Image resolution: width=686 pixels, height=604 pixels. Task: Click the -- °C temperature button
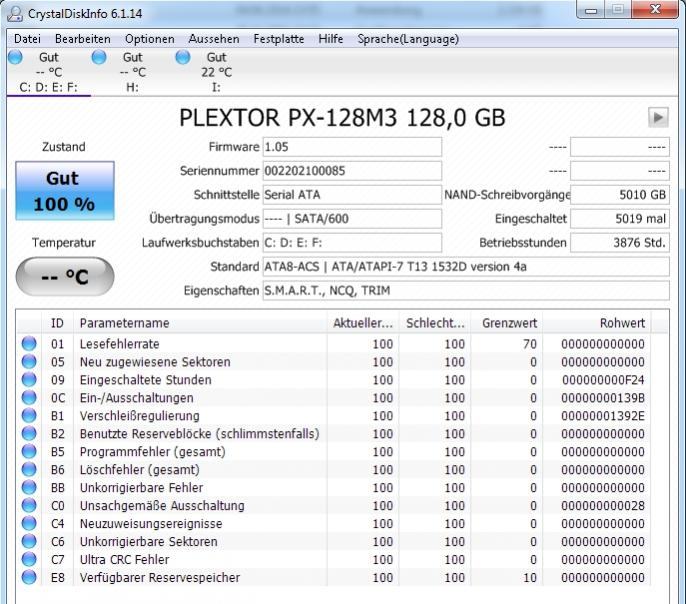tap(65, 276)
